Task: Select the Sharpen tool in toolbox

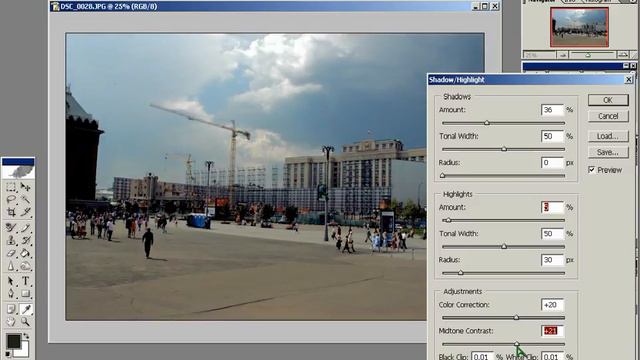Action: [11, 266]
